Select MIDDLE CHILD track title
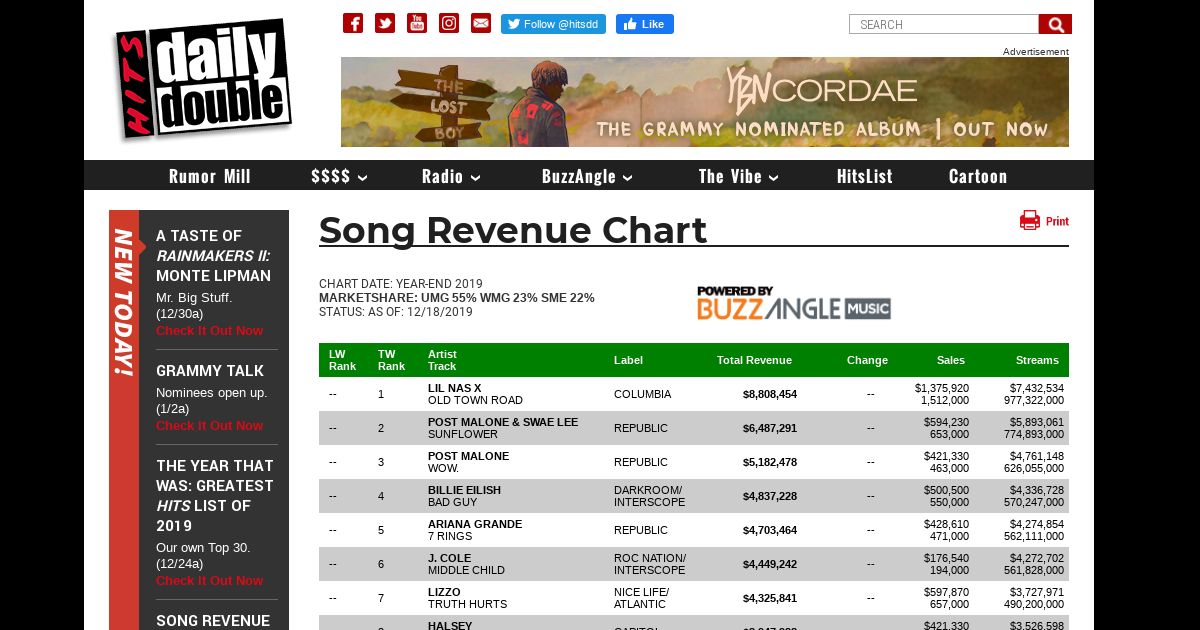Screen dimensions: 1200x630 [x=466, y=570]
